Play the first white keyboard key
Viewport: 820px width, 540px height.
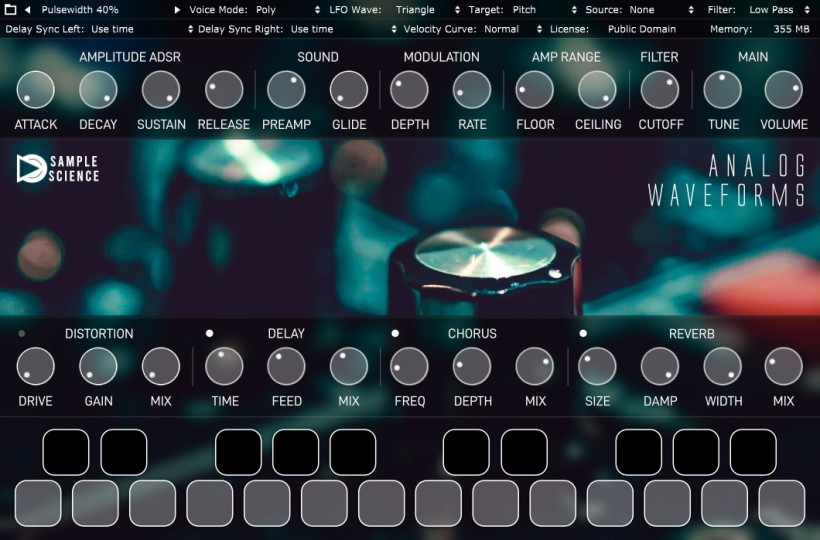(38, 503)
